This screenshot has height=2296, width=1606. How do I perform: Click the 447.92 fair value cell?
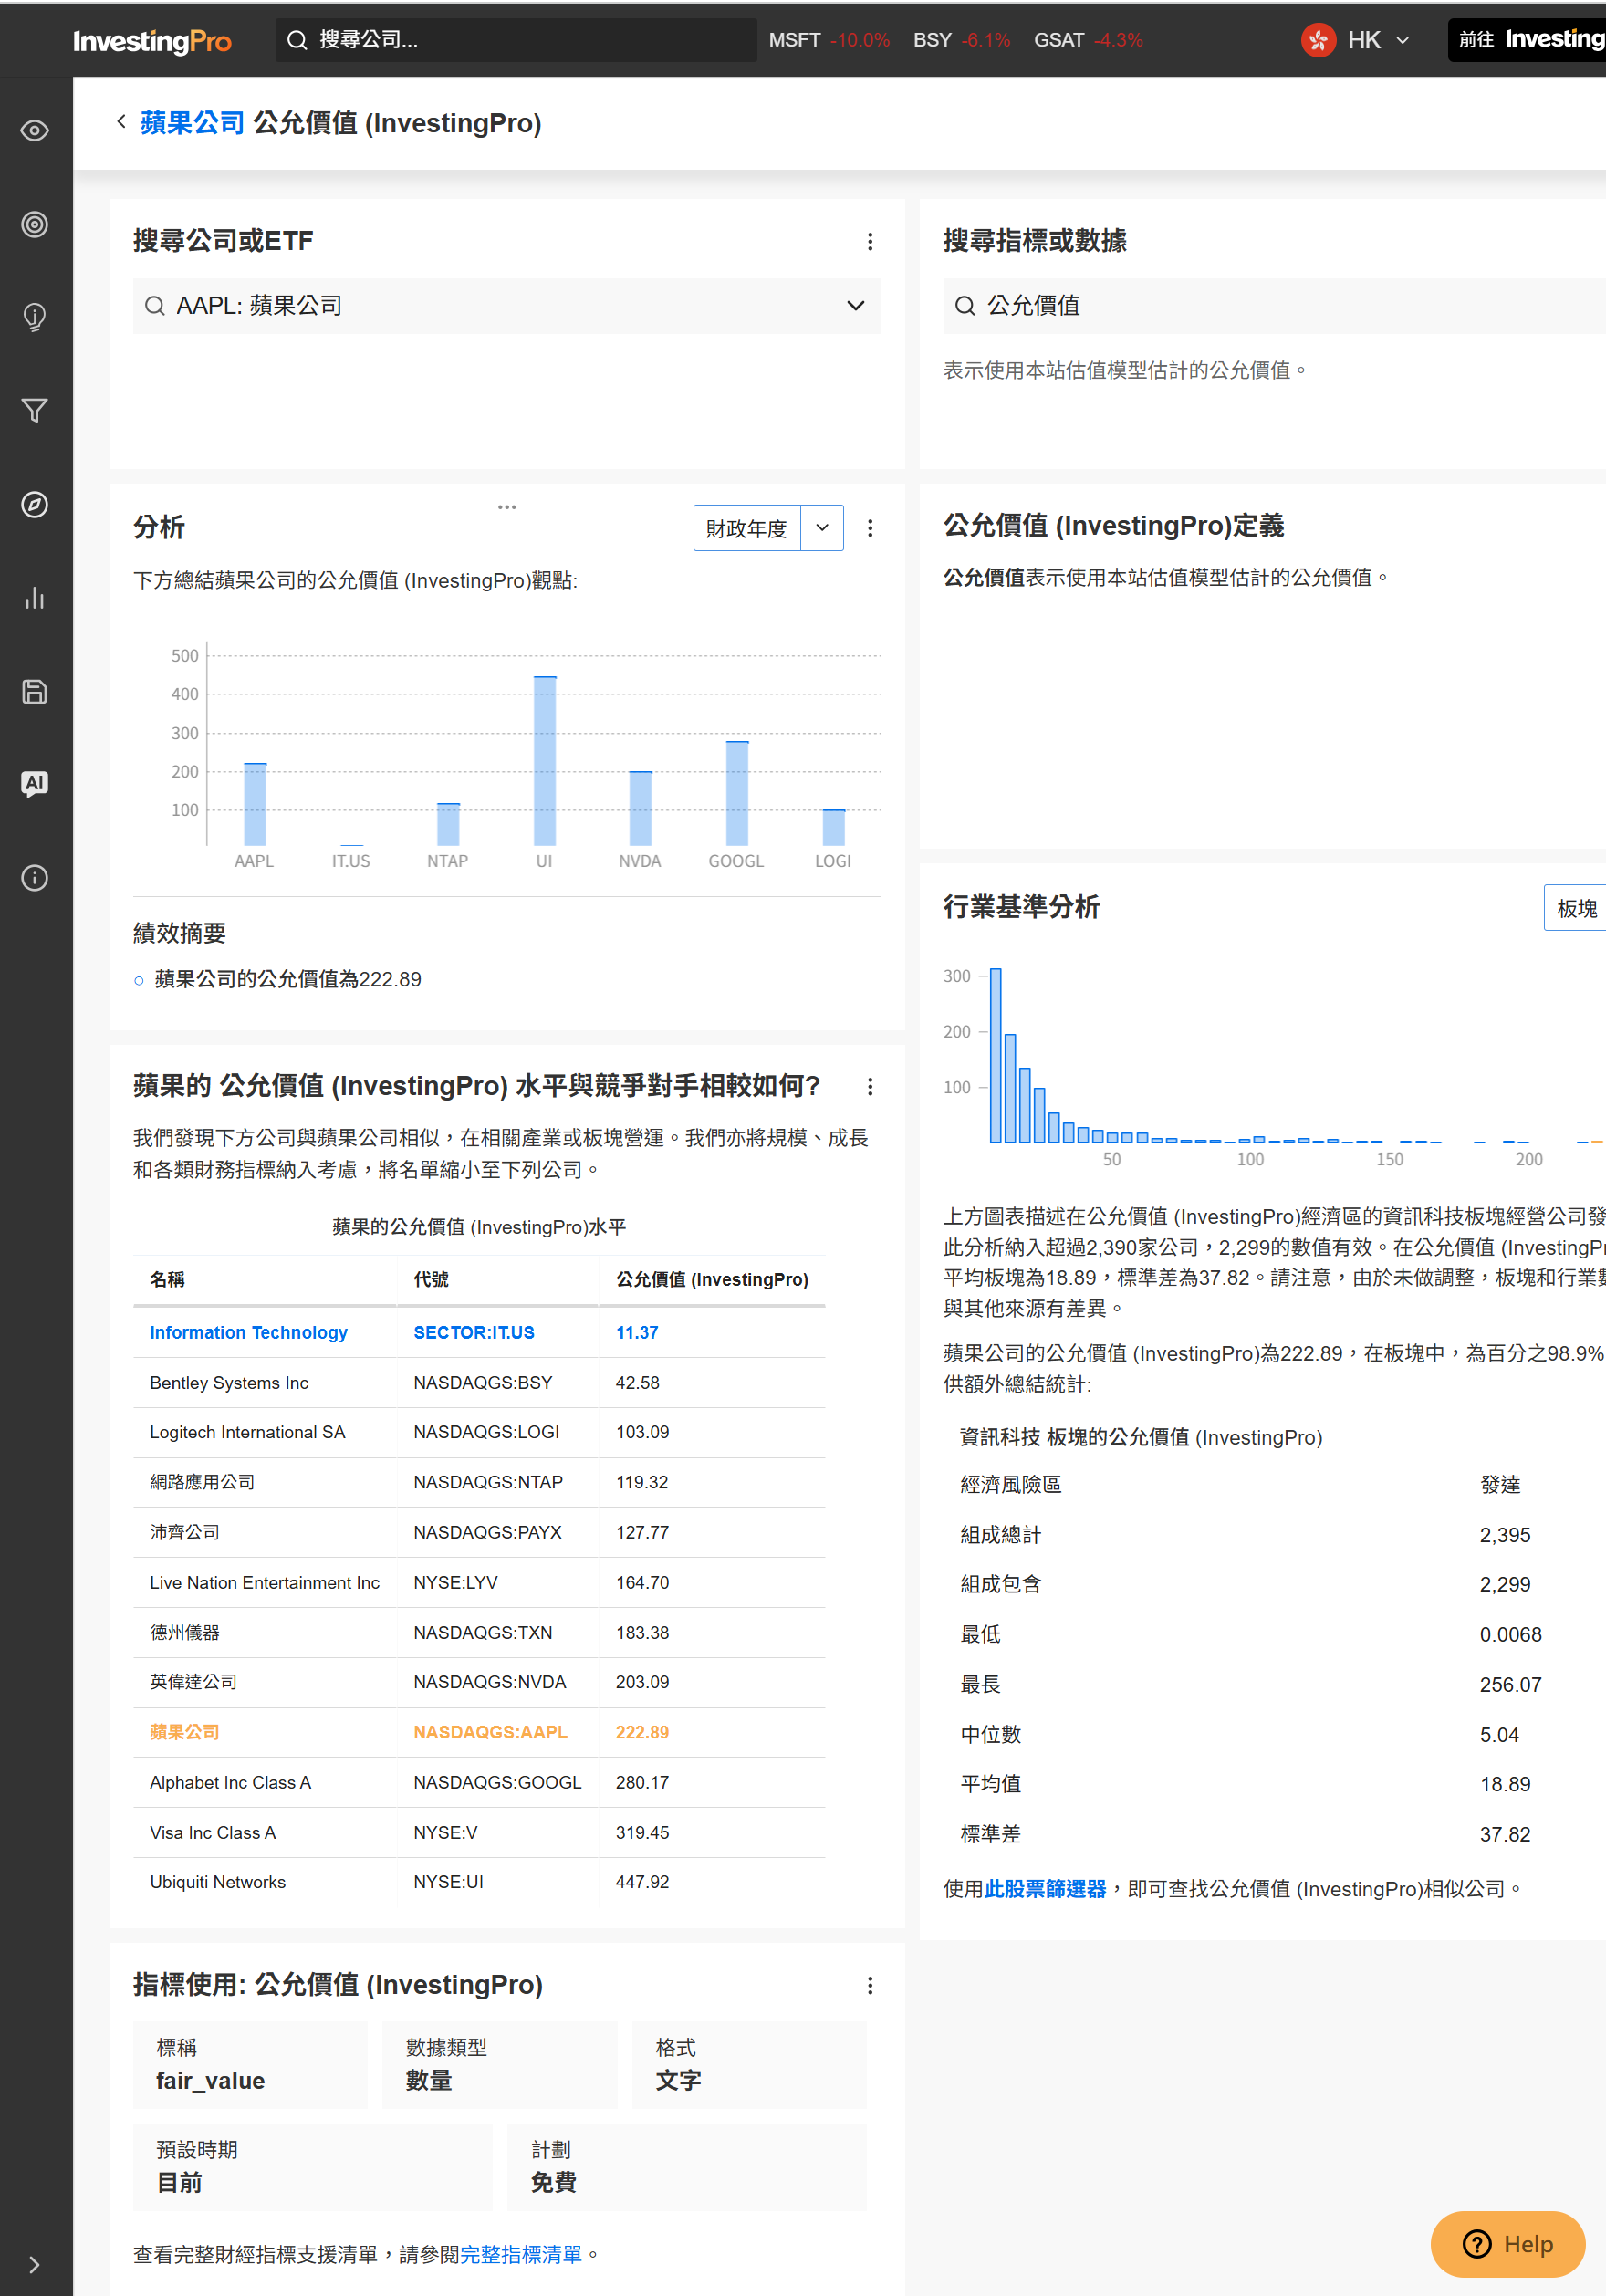[x=642, y=1882]
